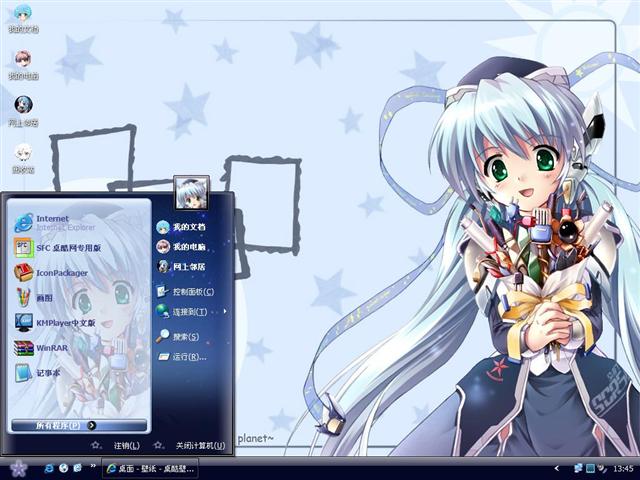The height and width of the screenshot is (480, 640).
Task: Launch Internet Explorer quick launch icon
Action: (x=49, y=468)
